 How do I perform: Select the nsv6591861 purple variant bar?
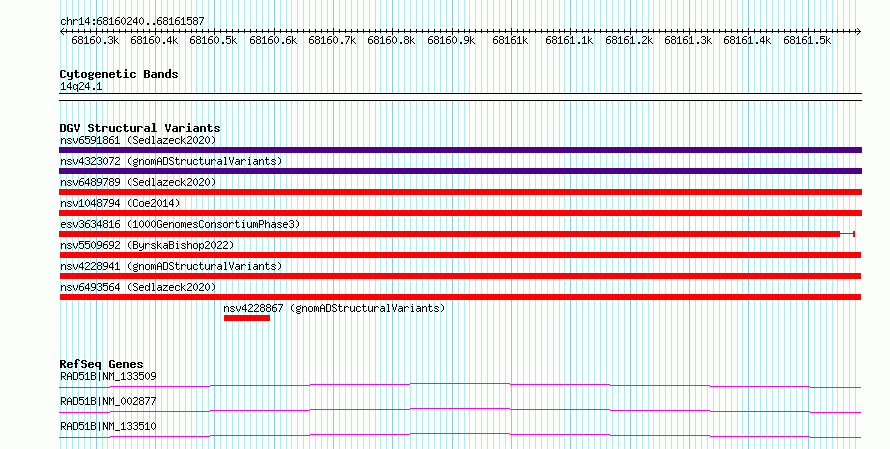click(460, 150)
